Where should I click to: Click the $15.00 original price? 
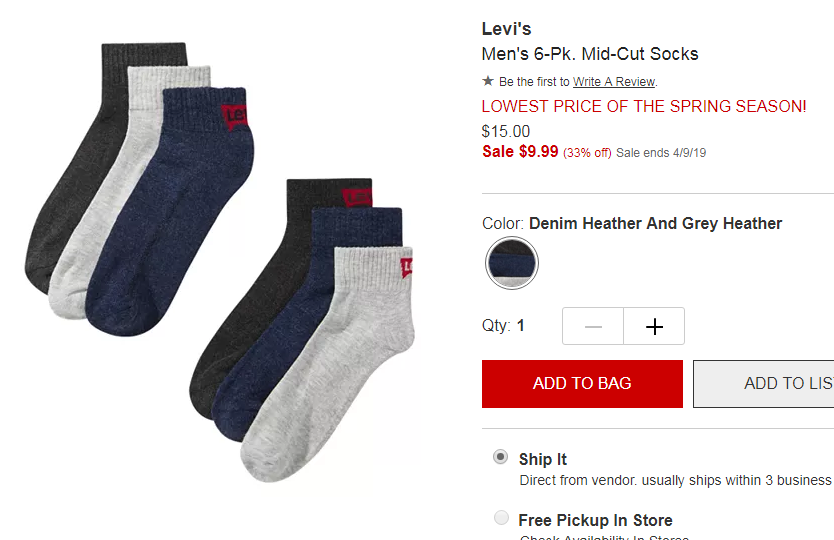click(506, 131)
